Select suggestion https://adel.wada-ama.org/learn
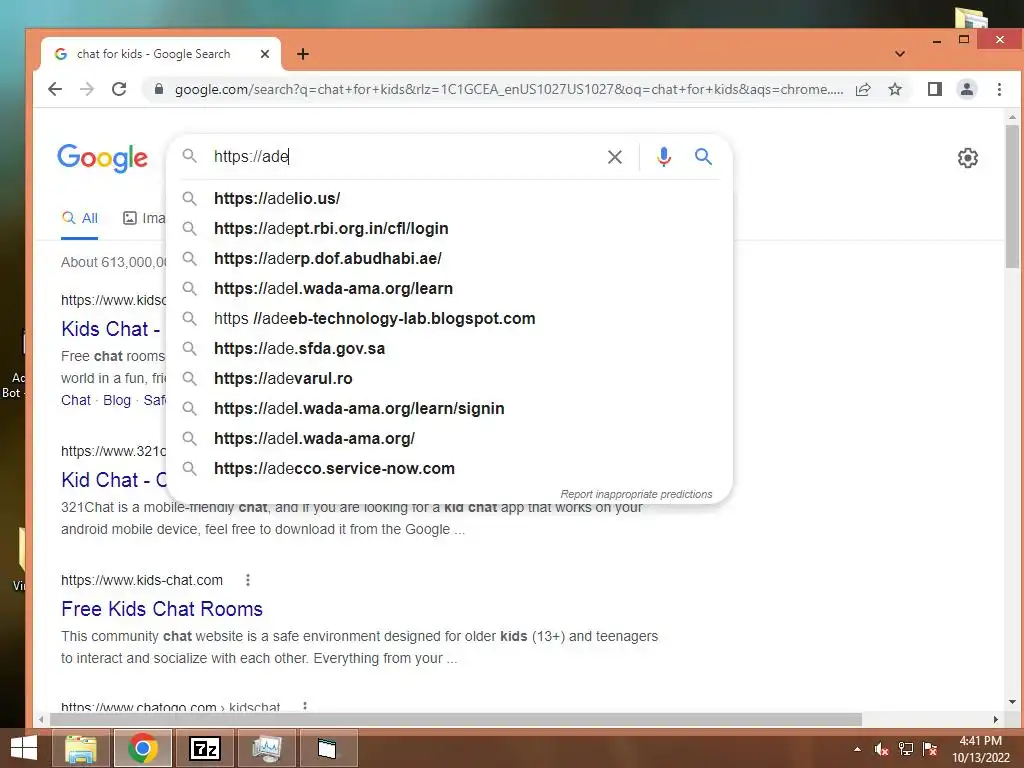Image resolution: width=1024 pixels, height=768 pixels. tap(449, 289)
